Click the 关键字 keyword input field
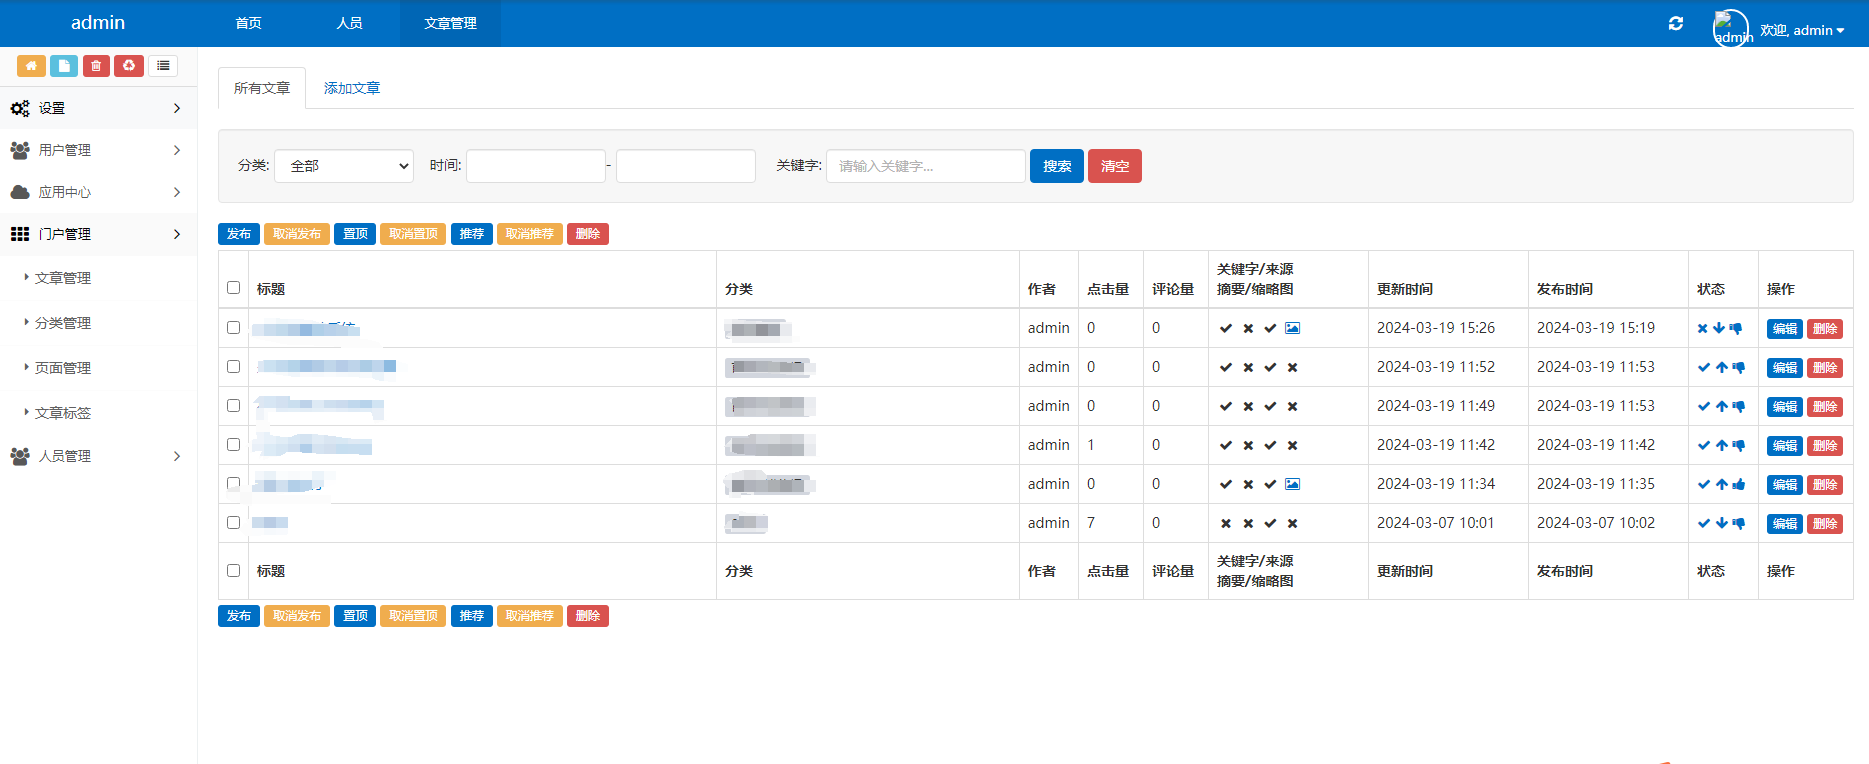Image resolution: width=1869 pixels, height=764 pixels. tap(925, 166)
